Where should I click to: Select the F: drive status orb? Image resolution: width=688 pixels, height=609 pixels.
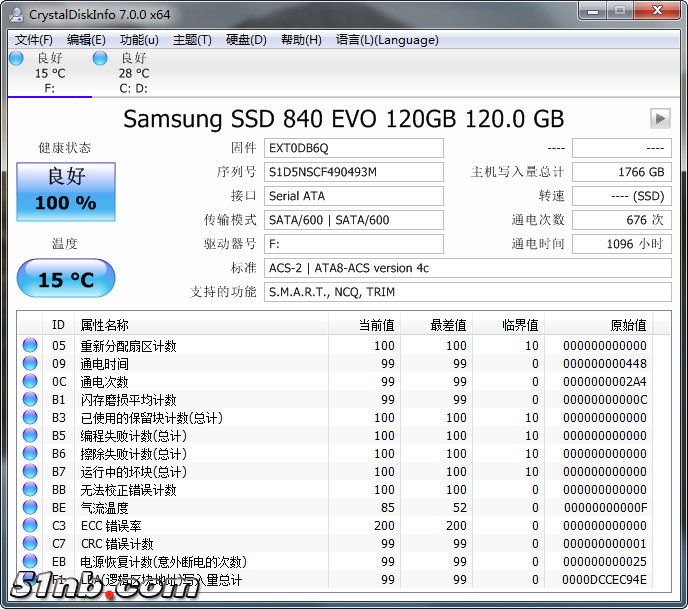click(16, 58)
